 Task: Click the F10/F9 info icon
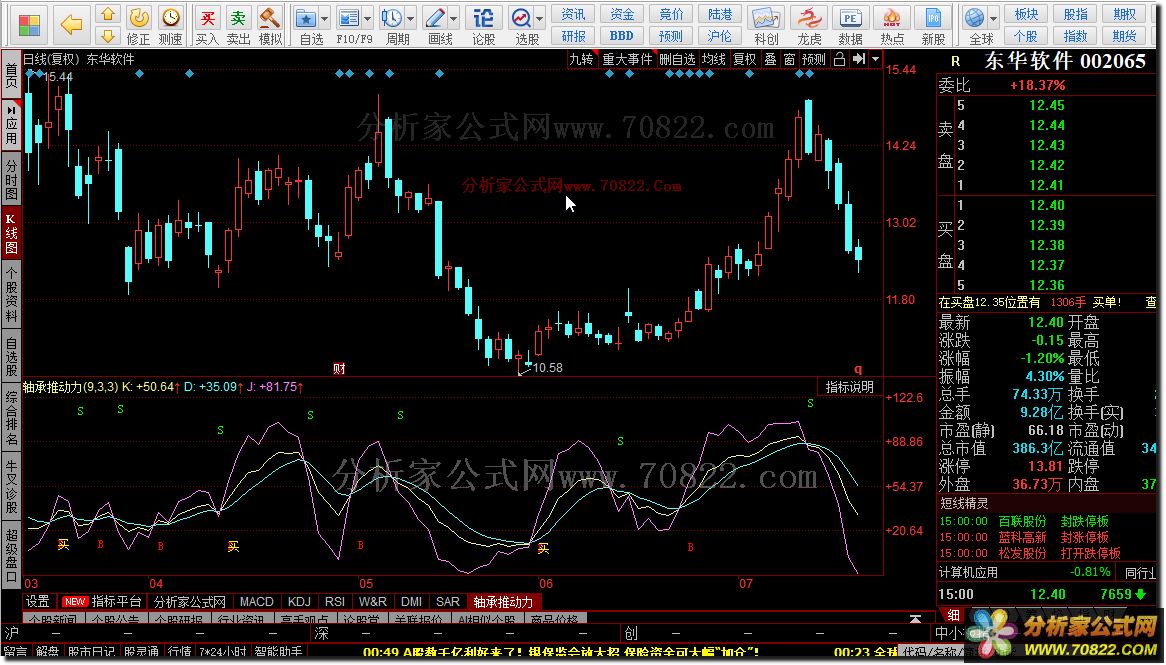349,18
